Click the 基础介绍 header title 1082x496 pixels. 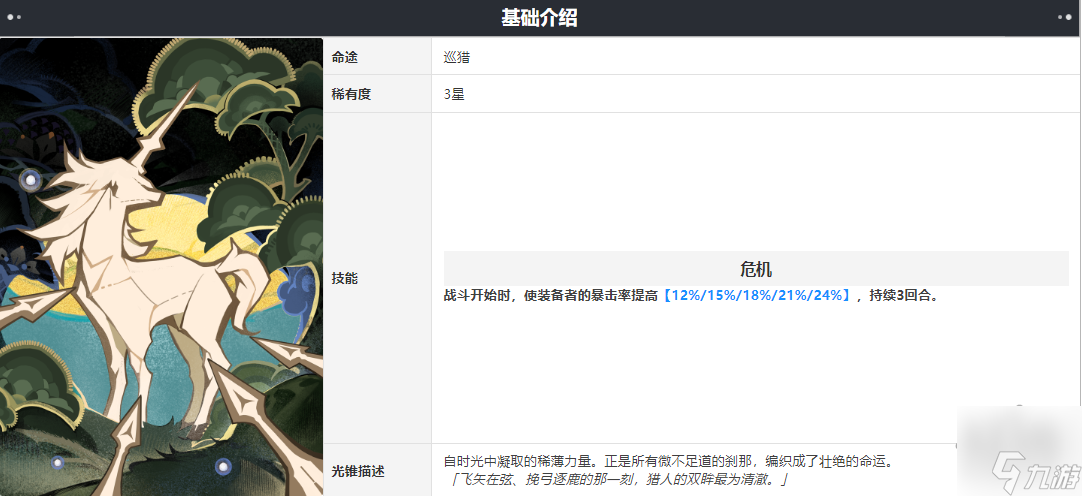pos(539,18)
